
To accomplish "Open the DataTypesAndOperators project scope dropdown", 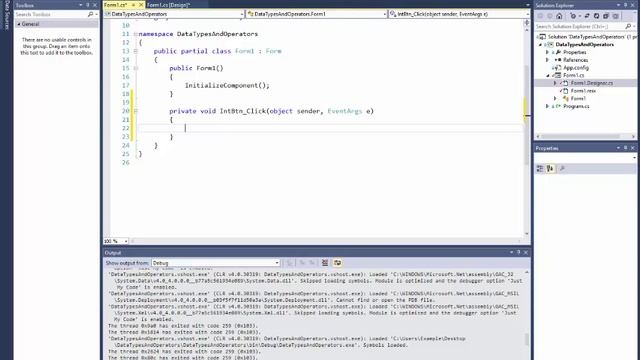I will [x=242, y=14].
